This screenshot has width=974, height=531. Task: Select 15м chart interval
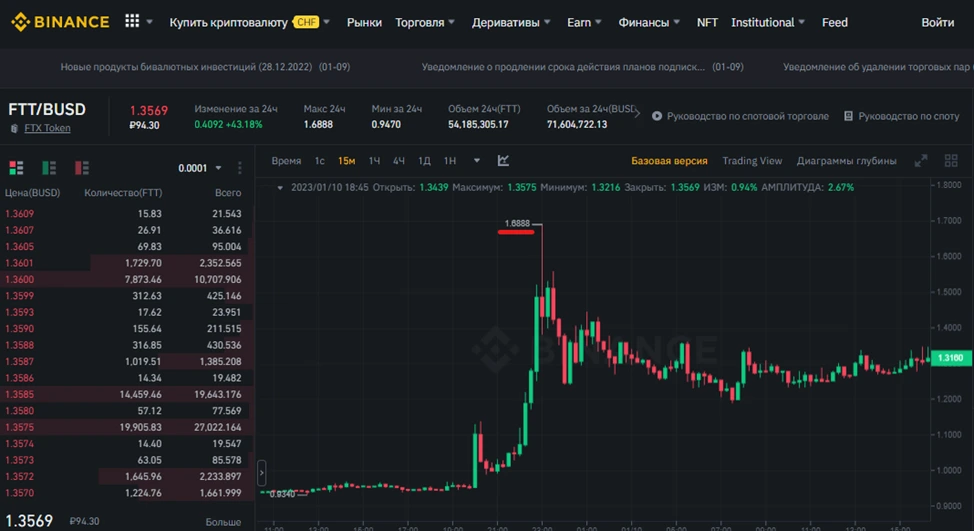click(x=346, y=161)
